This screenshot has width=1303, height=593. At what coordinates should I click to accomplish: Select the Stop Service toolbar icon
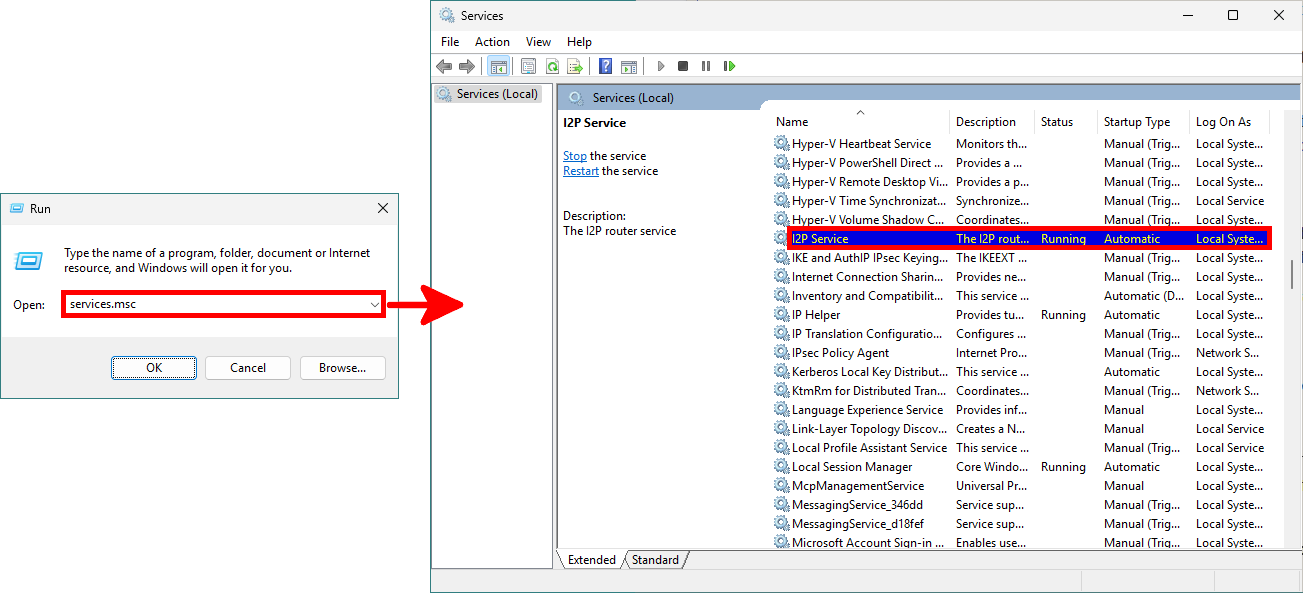coord(683,65)
